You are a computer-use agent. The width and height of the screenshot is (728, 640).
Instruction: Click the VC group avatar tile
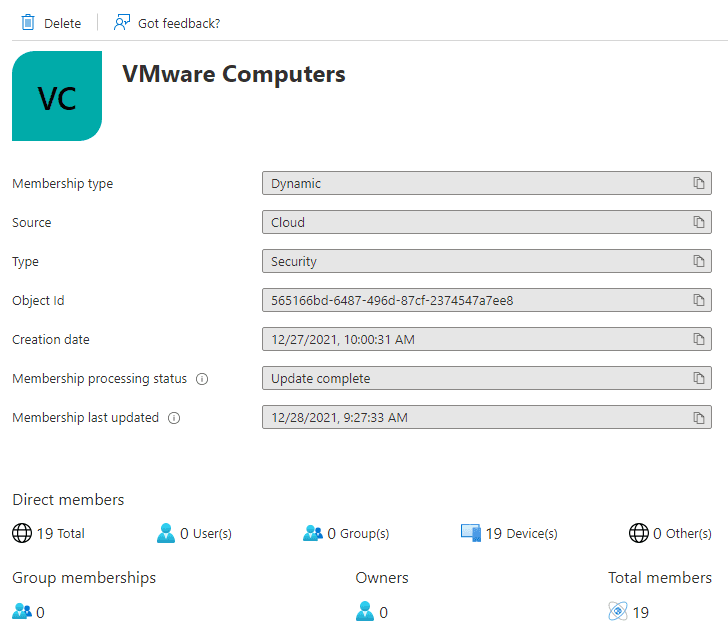[57, 96]
